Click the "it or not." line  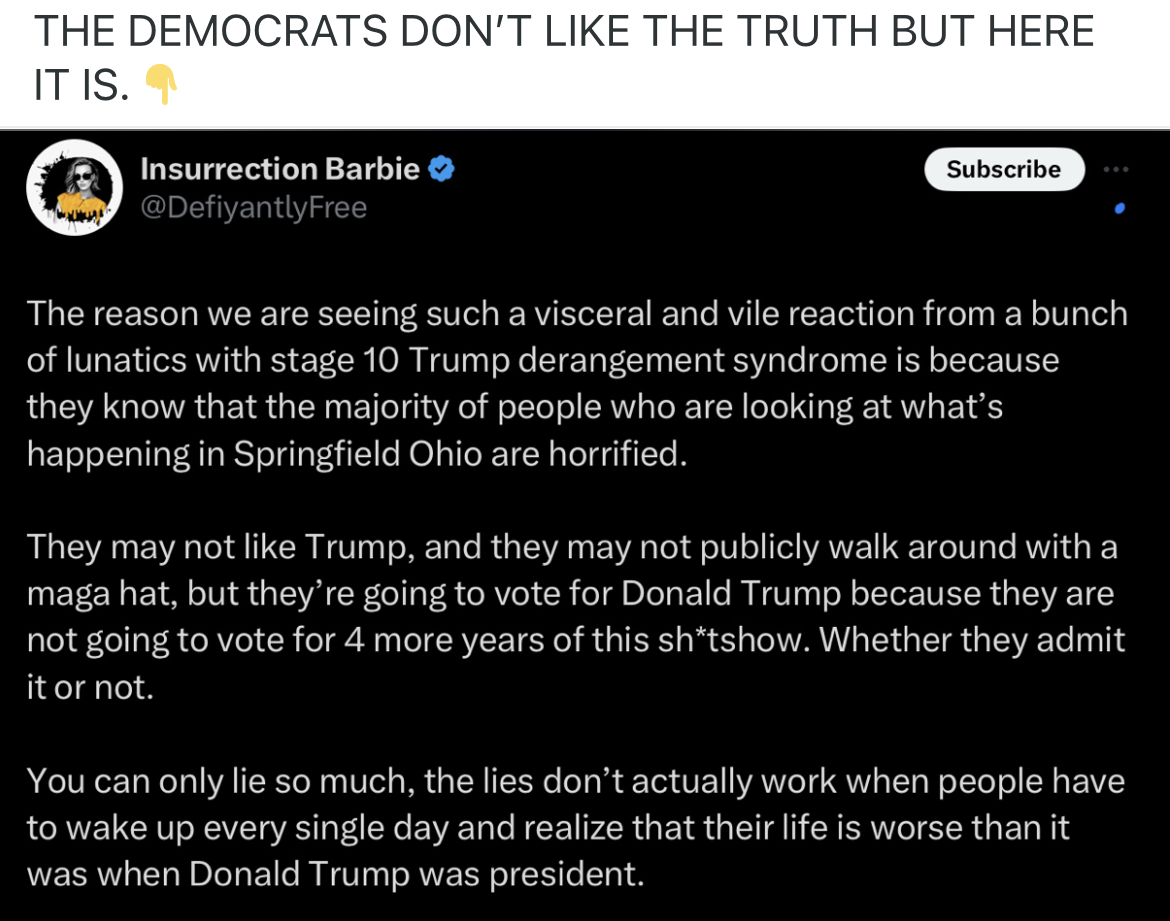(x=90, y=688)
